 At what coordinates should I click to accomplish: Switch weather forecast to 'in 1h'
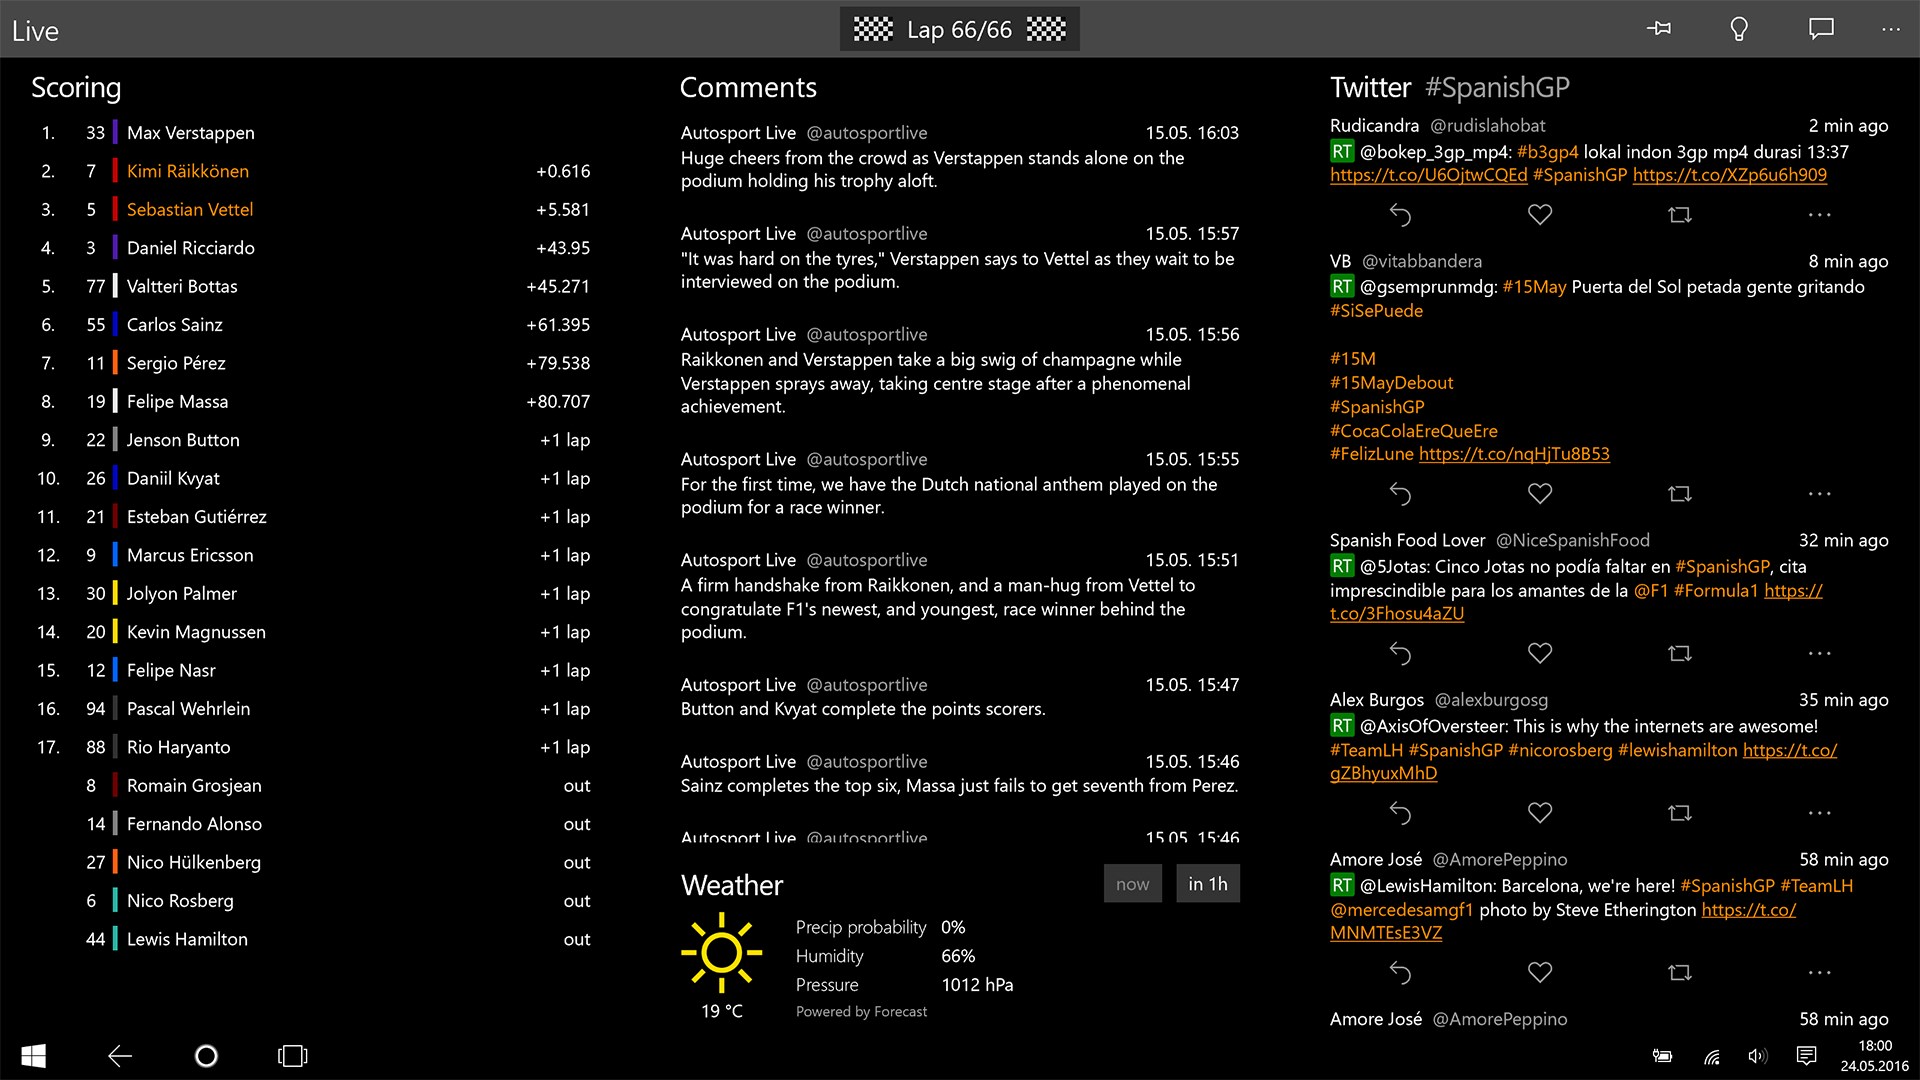click(1207, 884)
